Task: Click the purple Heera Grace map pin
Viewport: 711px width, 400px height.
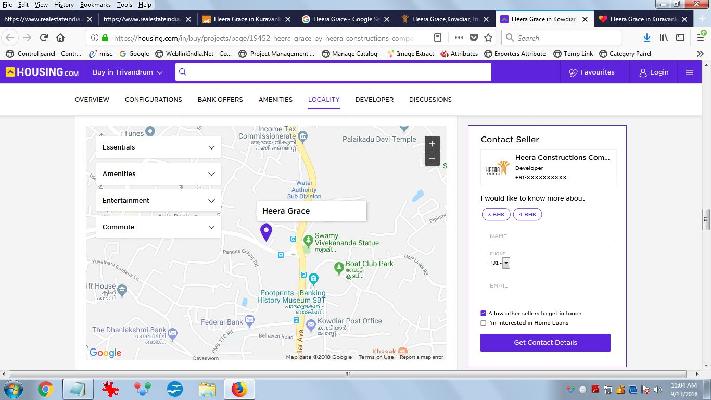Action: [266, 232]
